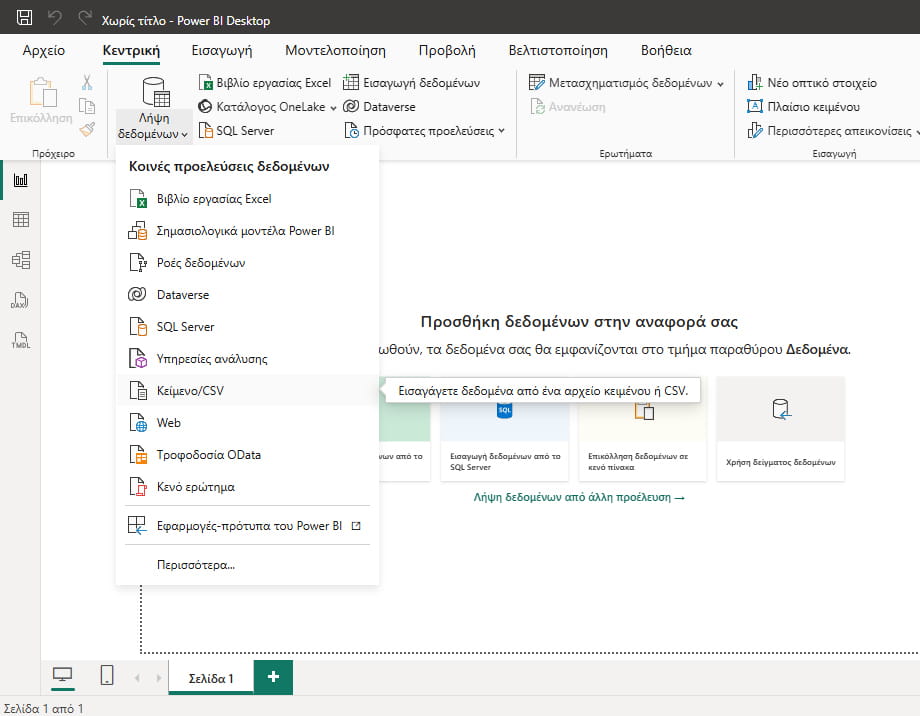The image size is (920, 716).
Task: Select the mobile layout icon
Action: [107, 675]
